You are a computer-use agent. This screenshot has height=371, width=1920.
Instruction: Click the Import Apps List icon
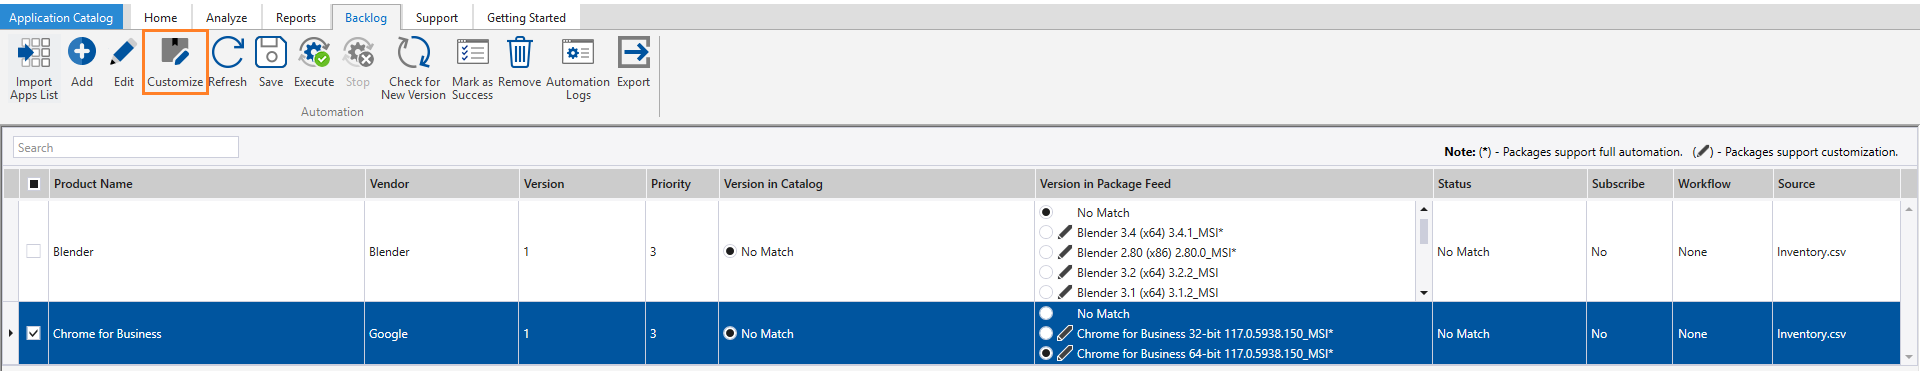(34, 52)
